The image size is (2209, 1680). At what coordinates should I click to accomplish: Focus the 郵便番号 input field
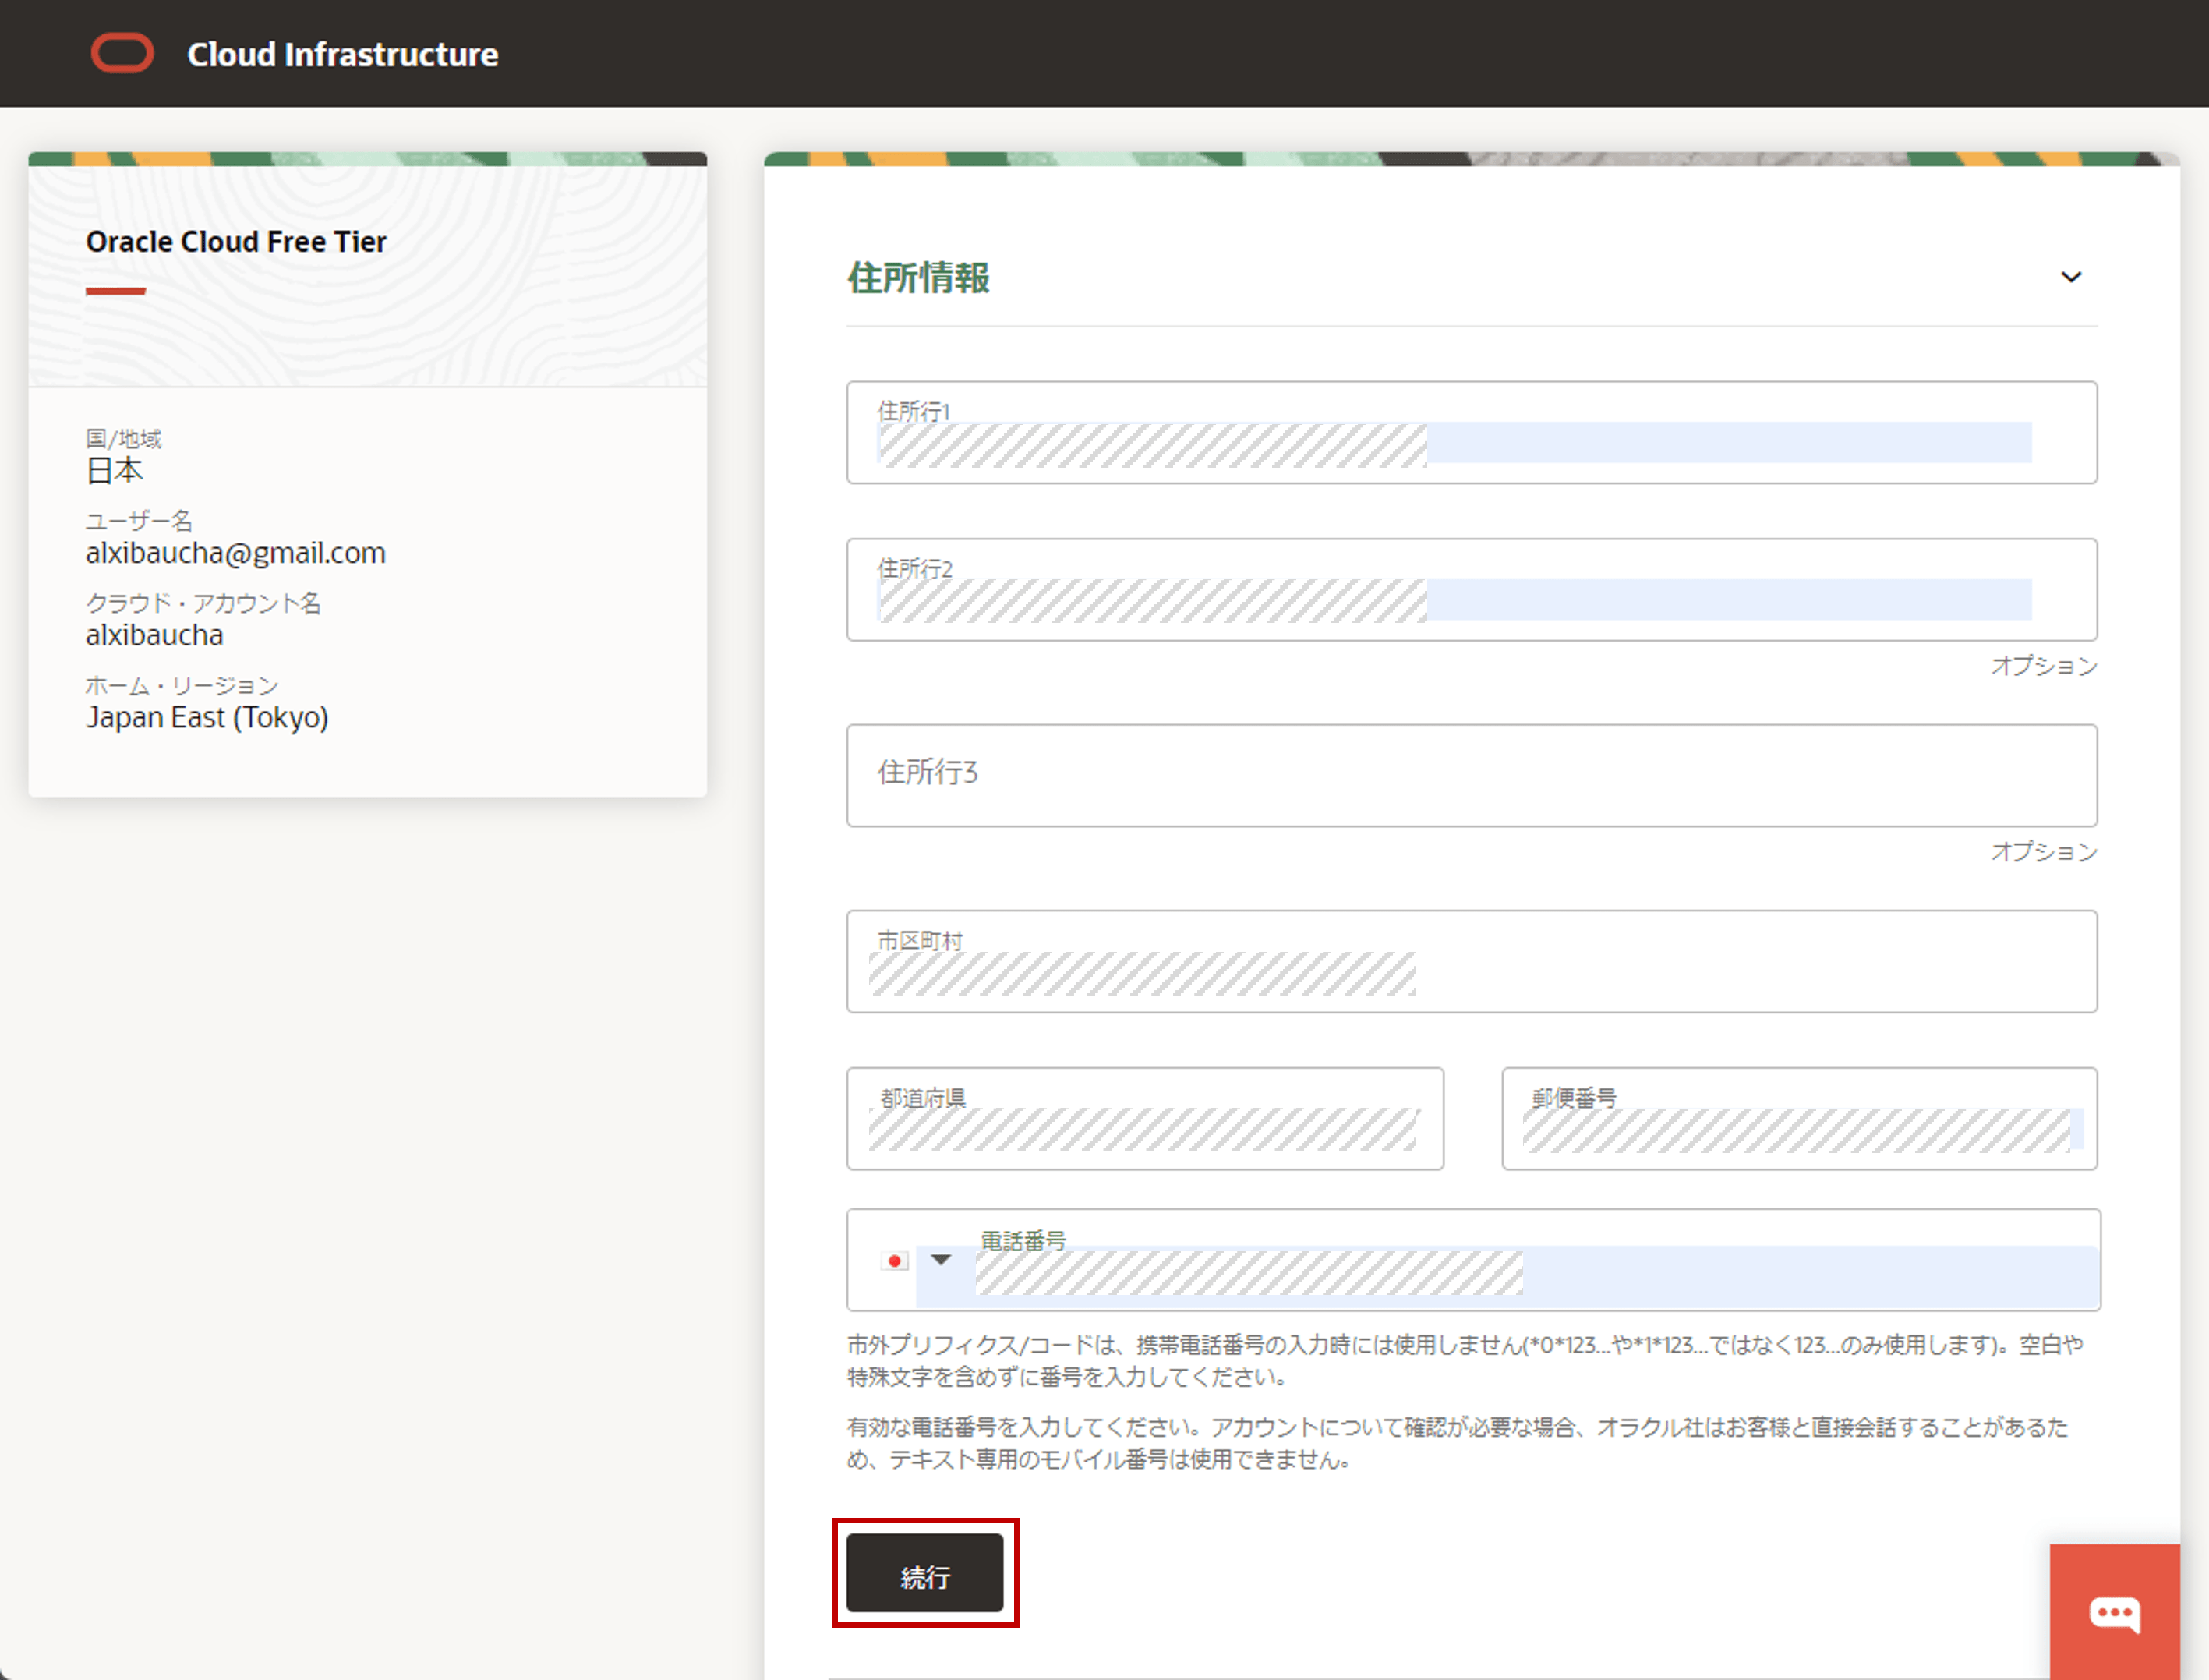pyautogui.click(x=1799, y=1119)
